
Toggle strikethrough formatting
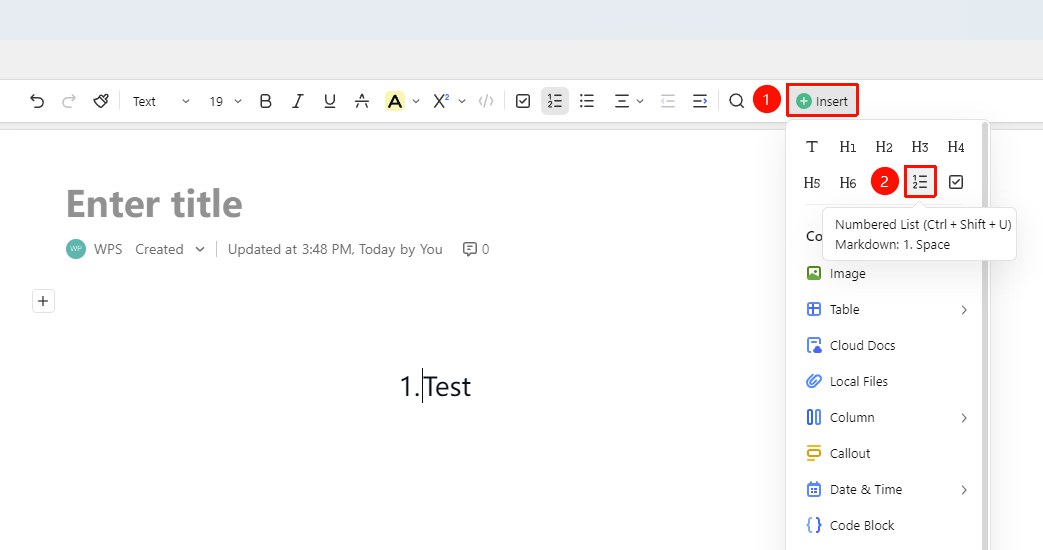pos(362,101)
